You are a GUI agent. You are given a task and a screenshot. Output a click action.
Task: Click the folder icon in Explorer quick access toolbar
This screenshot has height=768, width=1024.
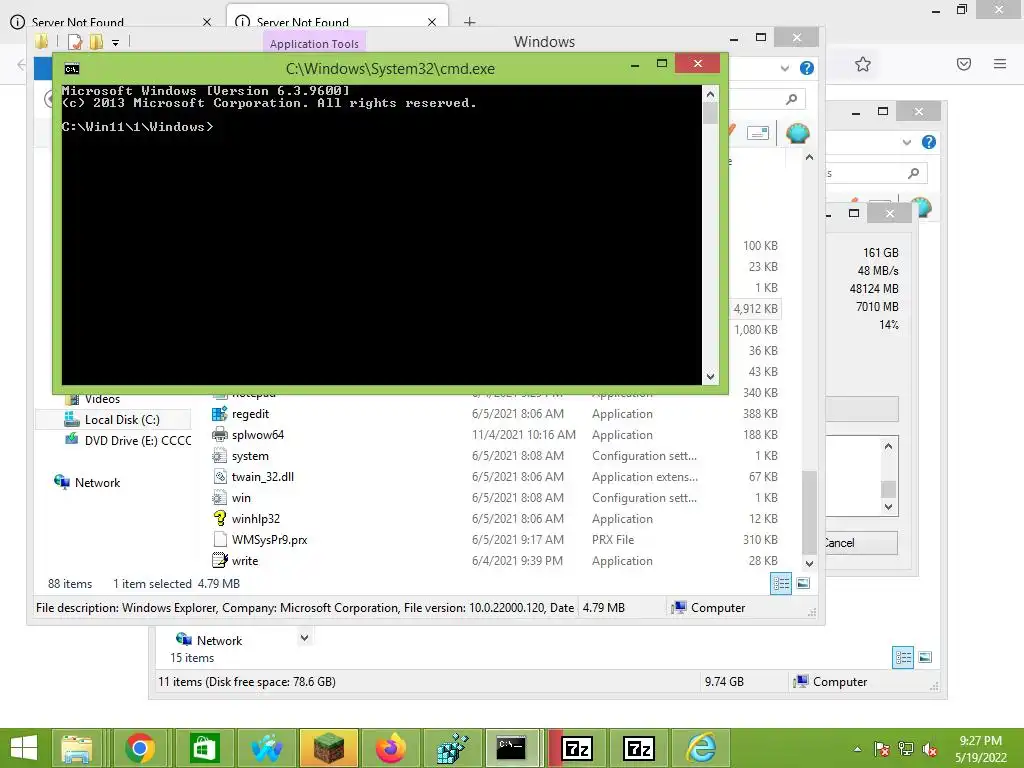42,42
